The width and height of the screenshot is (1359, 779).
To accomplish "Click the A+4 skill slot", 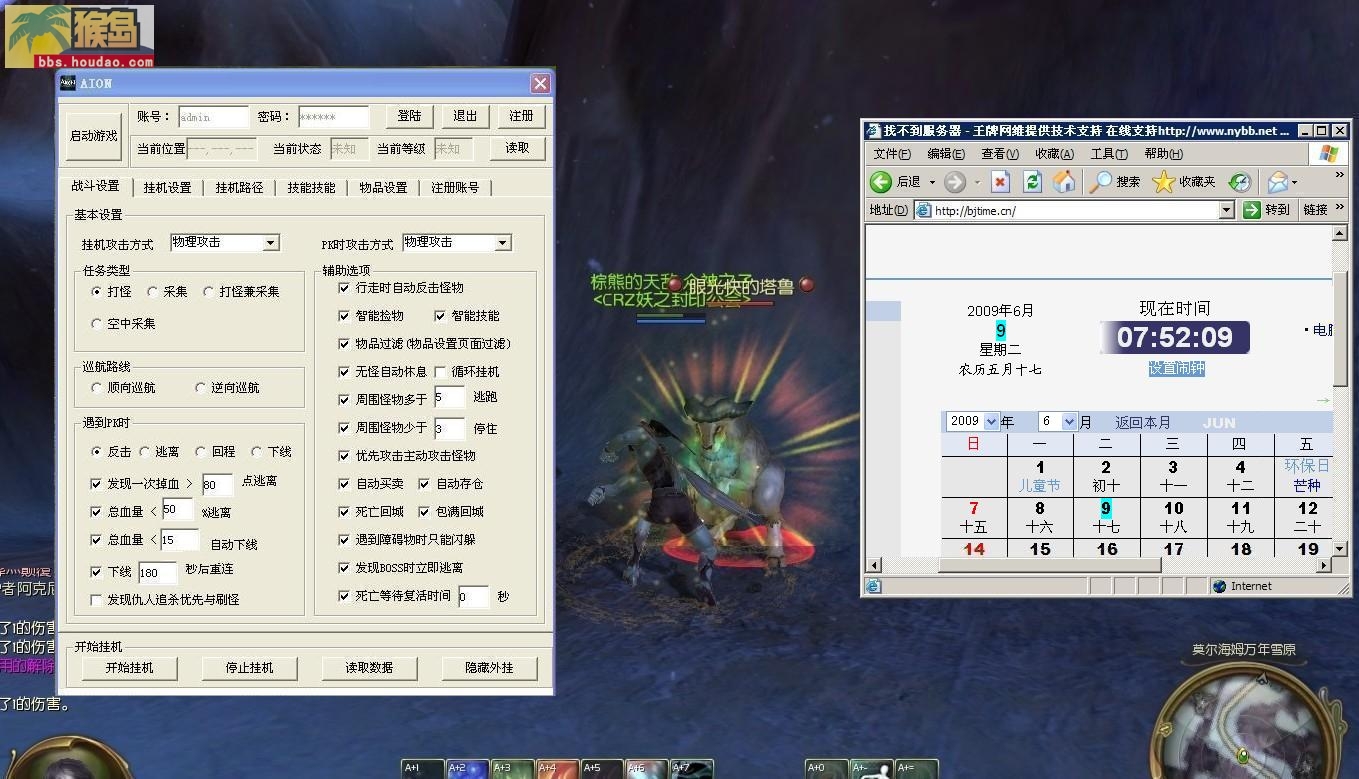I will [x=557, y=769].
